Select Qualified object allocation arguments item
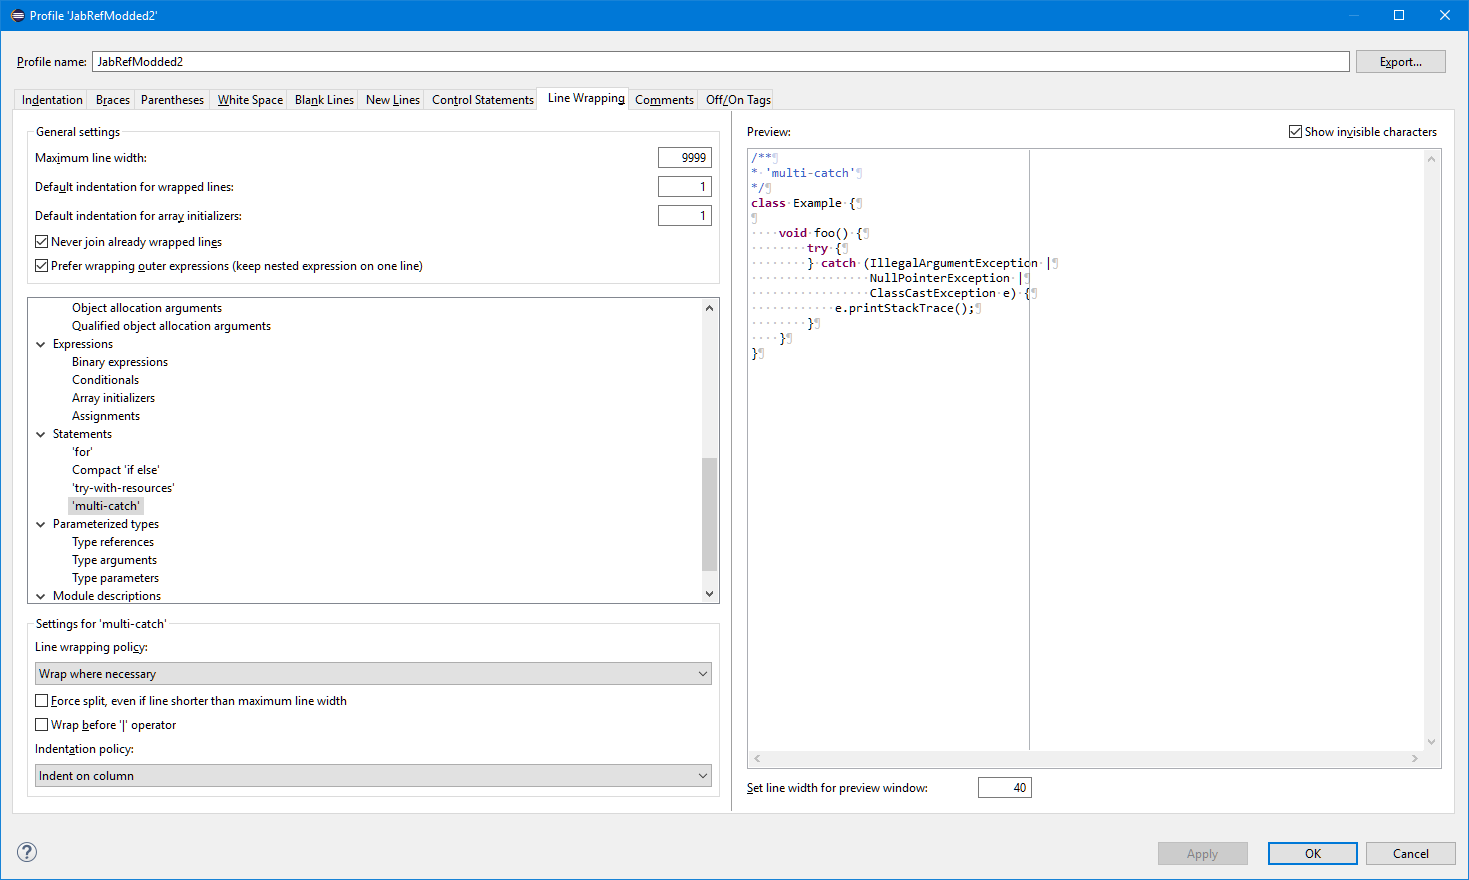The height and width of the screenshot is (880, 1469). (x=171, y=326)
